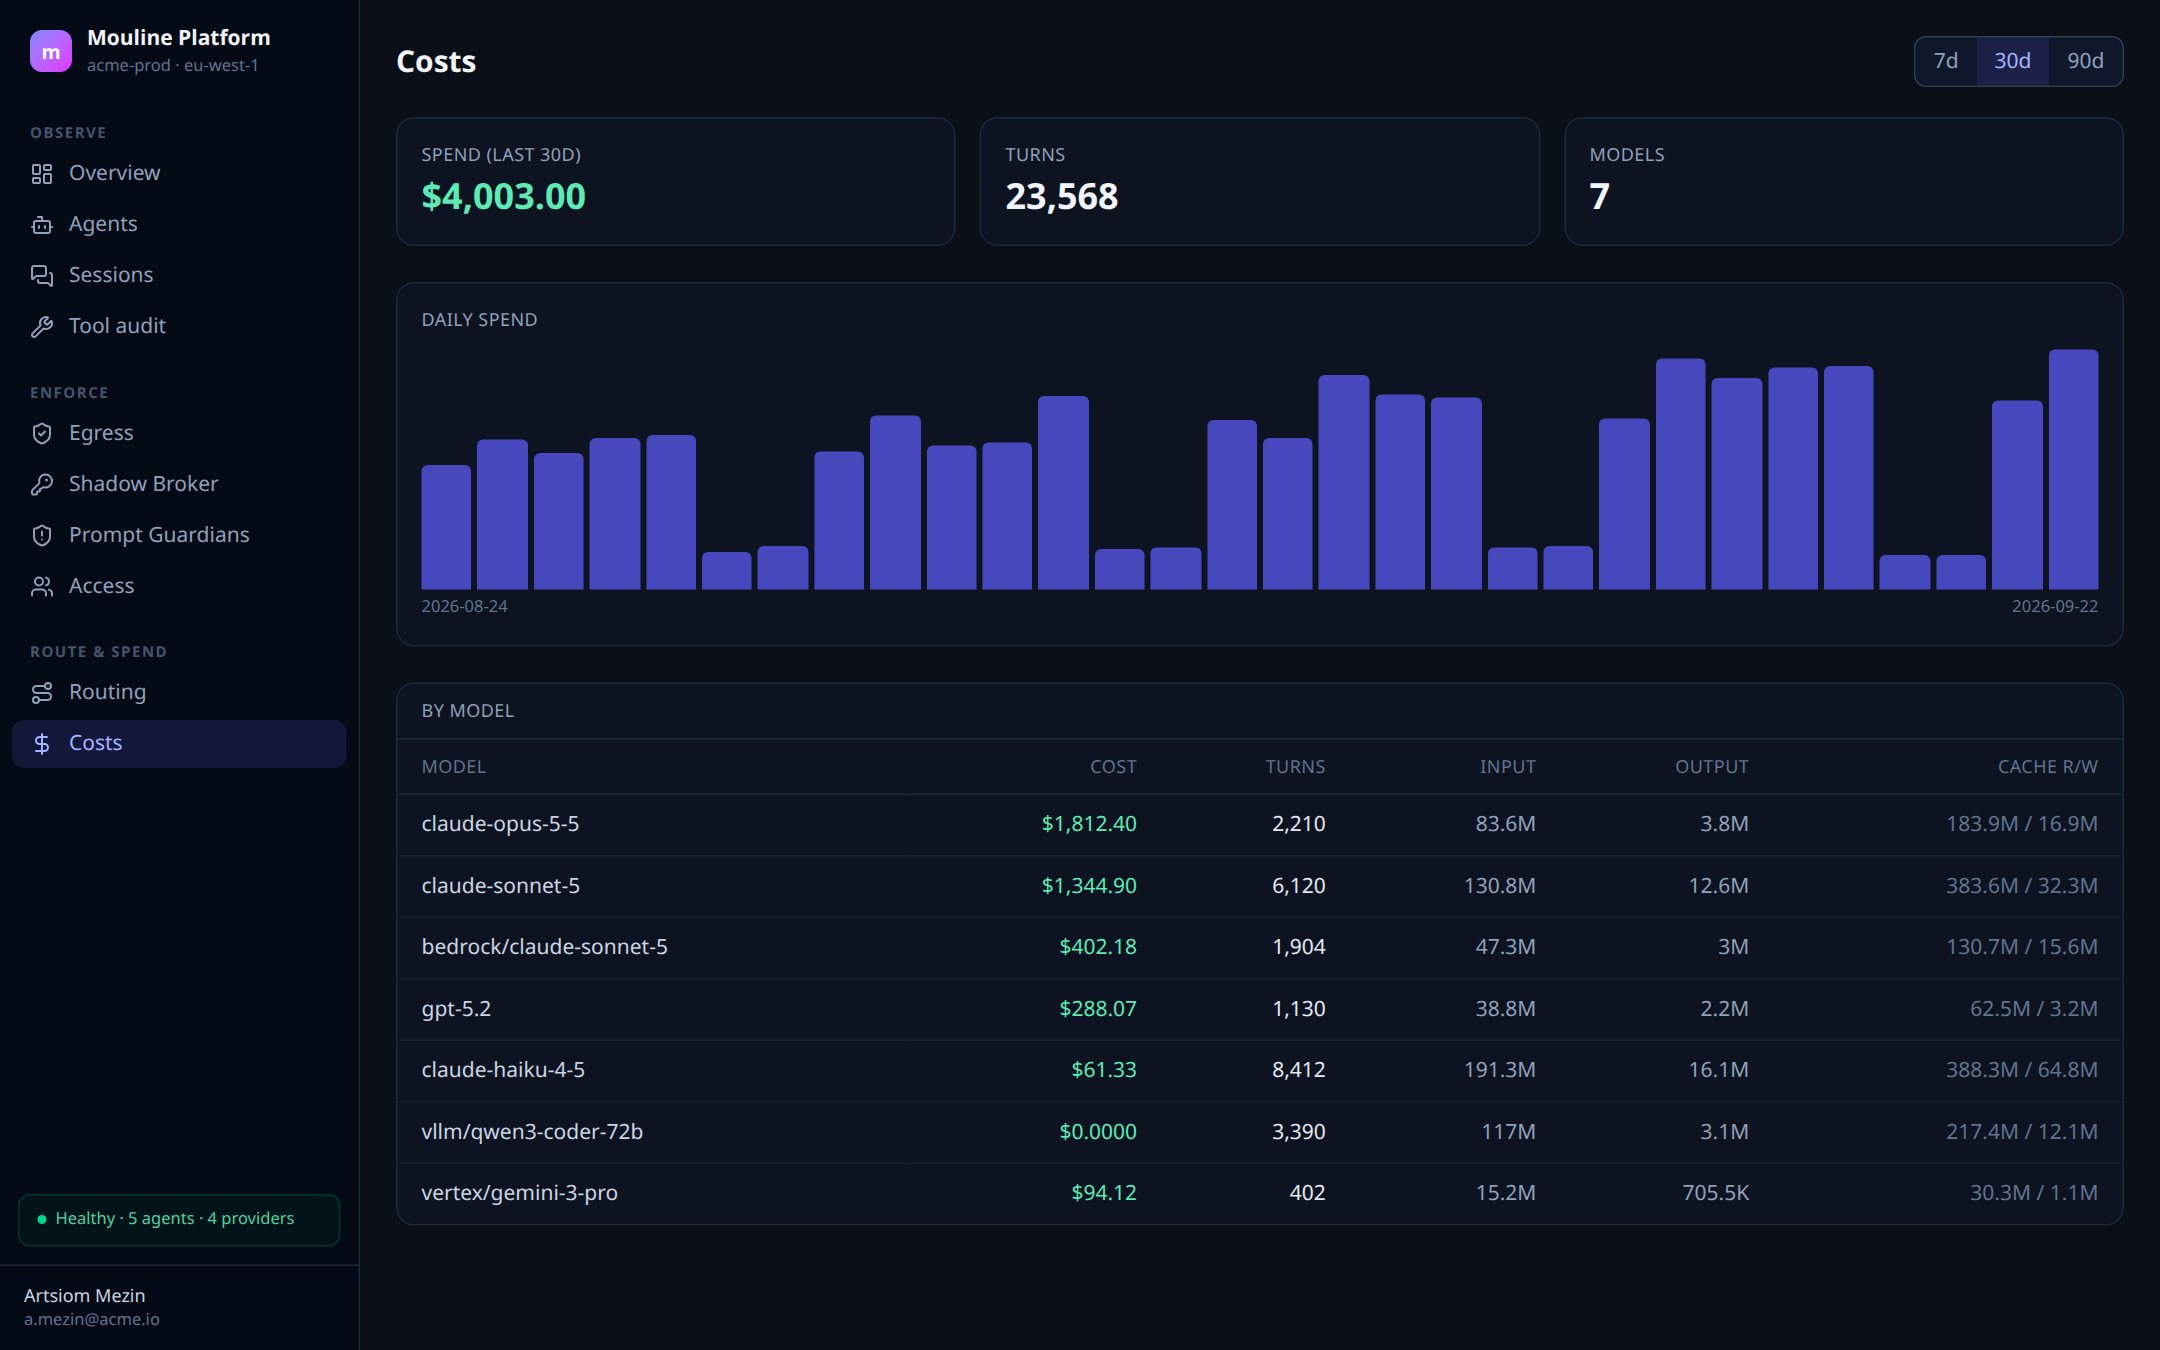Sort by the CACHE R/W column header
The height and width of the screenshot is (1350, 2160).
tap(2048, 766)
